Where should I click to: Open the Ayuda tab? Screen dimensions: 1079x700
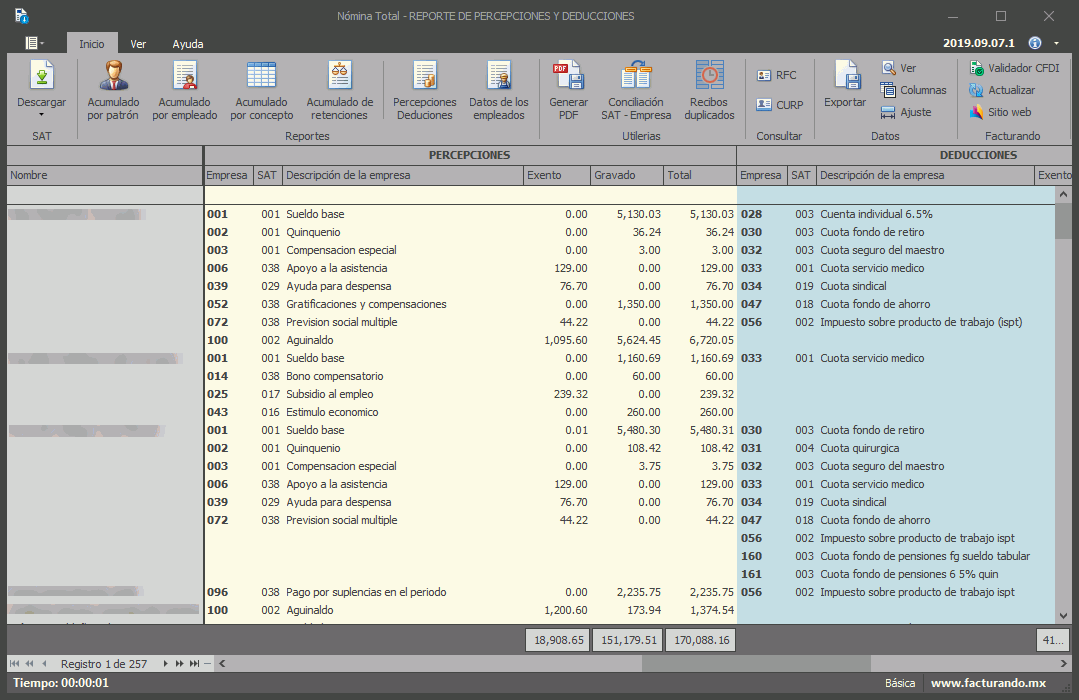click(x=187, y=44)
